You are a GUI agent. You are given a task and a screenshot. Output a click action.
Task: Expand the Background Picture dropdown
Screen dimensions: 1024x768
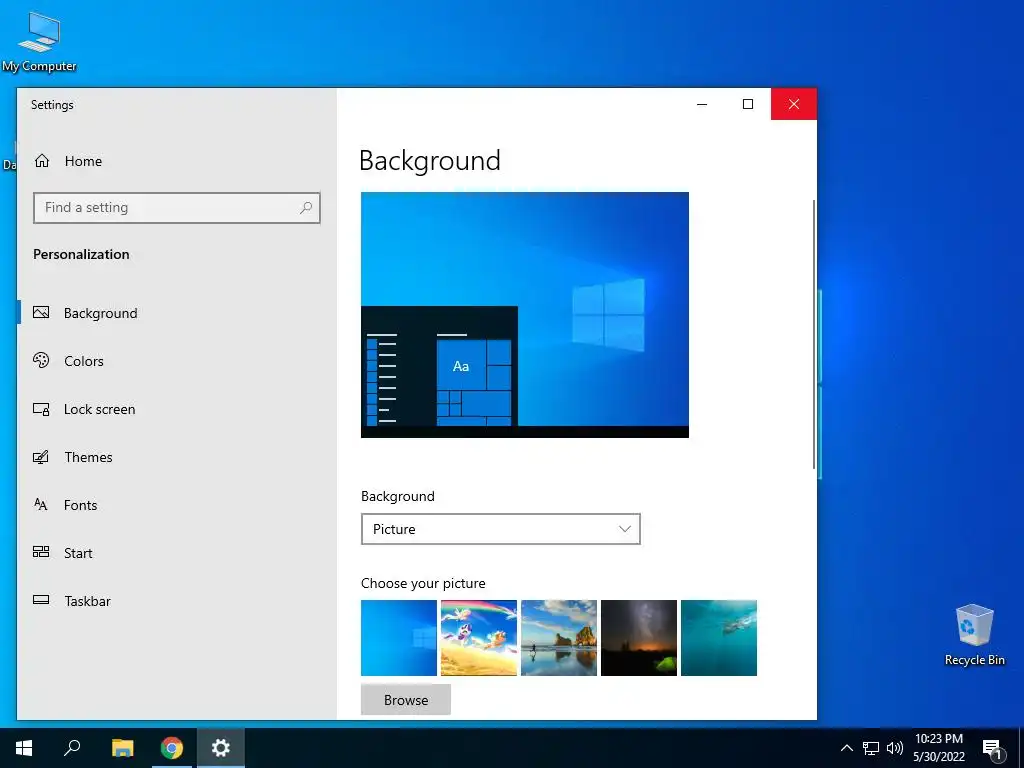point(500,529)
